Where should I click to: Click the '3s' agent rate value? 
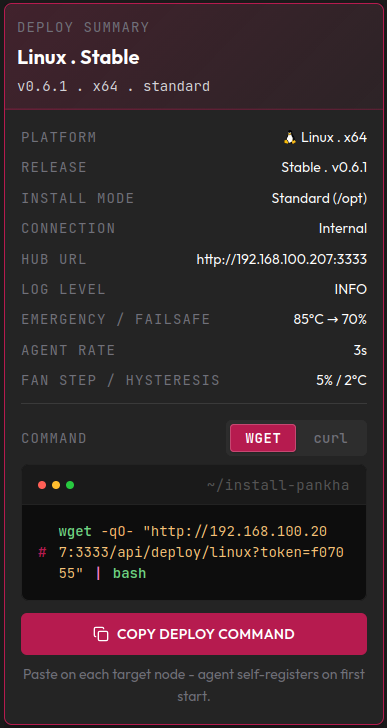360,350
